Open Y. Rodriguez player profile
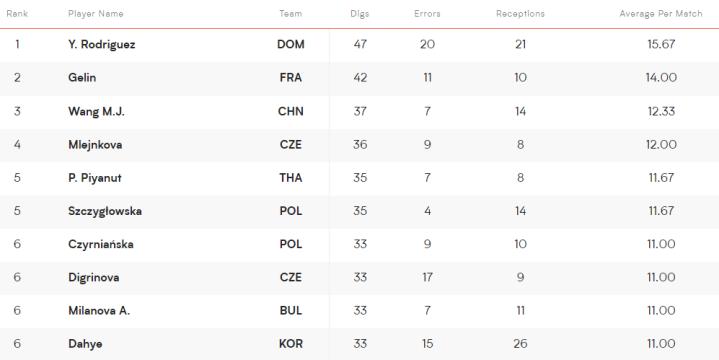 click(101, 44)
